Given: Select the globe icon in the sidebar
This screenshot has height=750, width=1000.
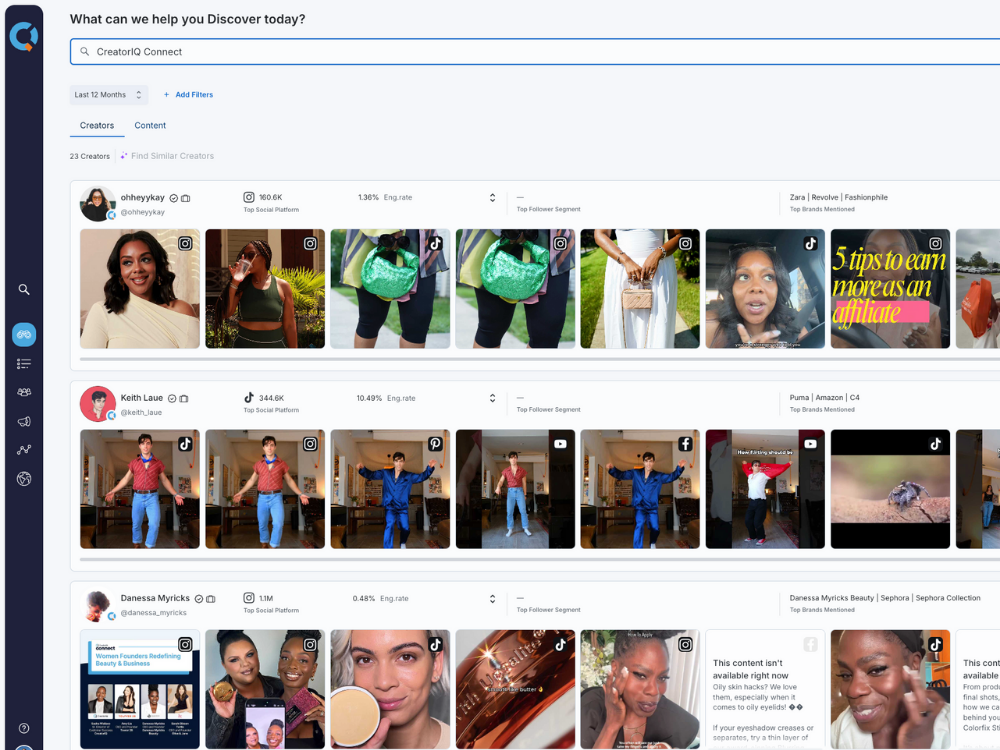Looking at the screenshot, I should pyautogui.click(x=23, y=478).
